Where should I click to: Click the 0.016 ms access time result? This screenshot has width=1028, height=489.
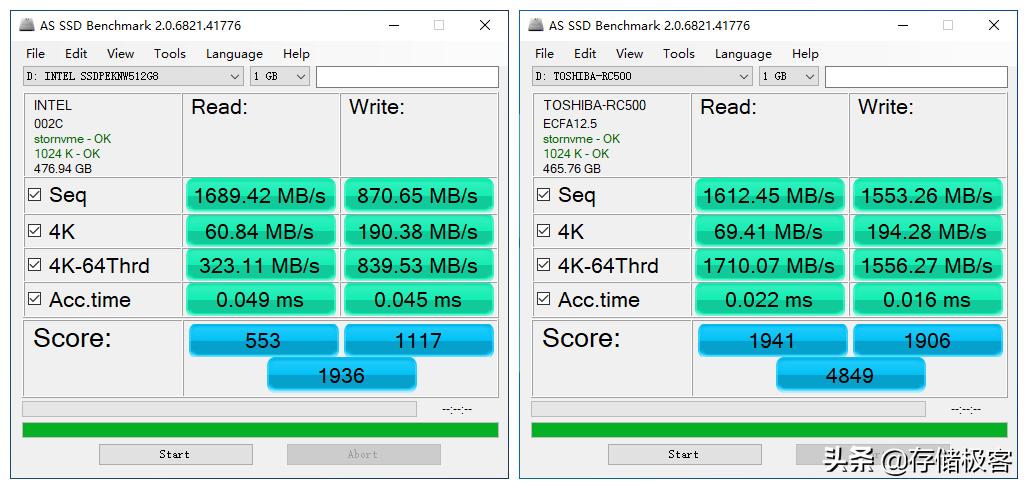pyautogui.click(x=927, y=300)
